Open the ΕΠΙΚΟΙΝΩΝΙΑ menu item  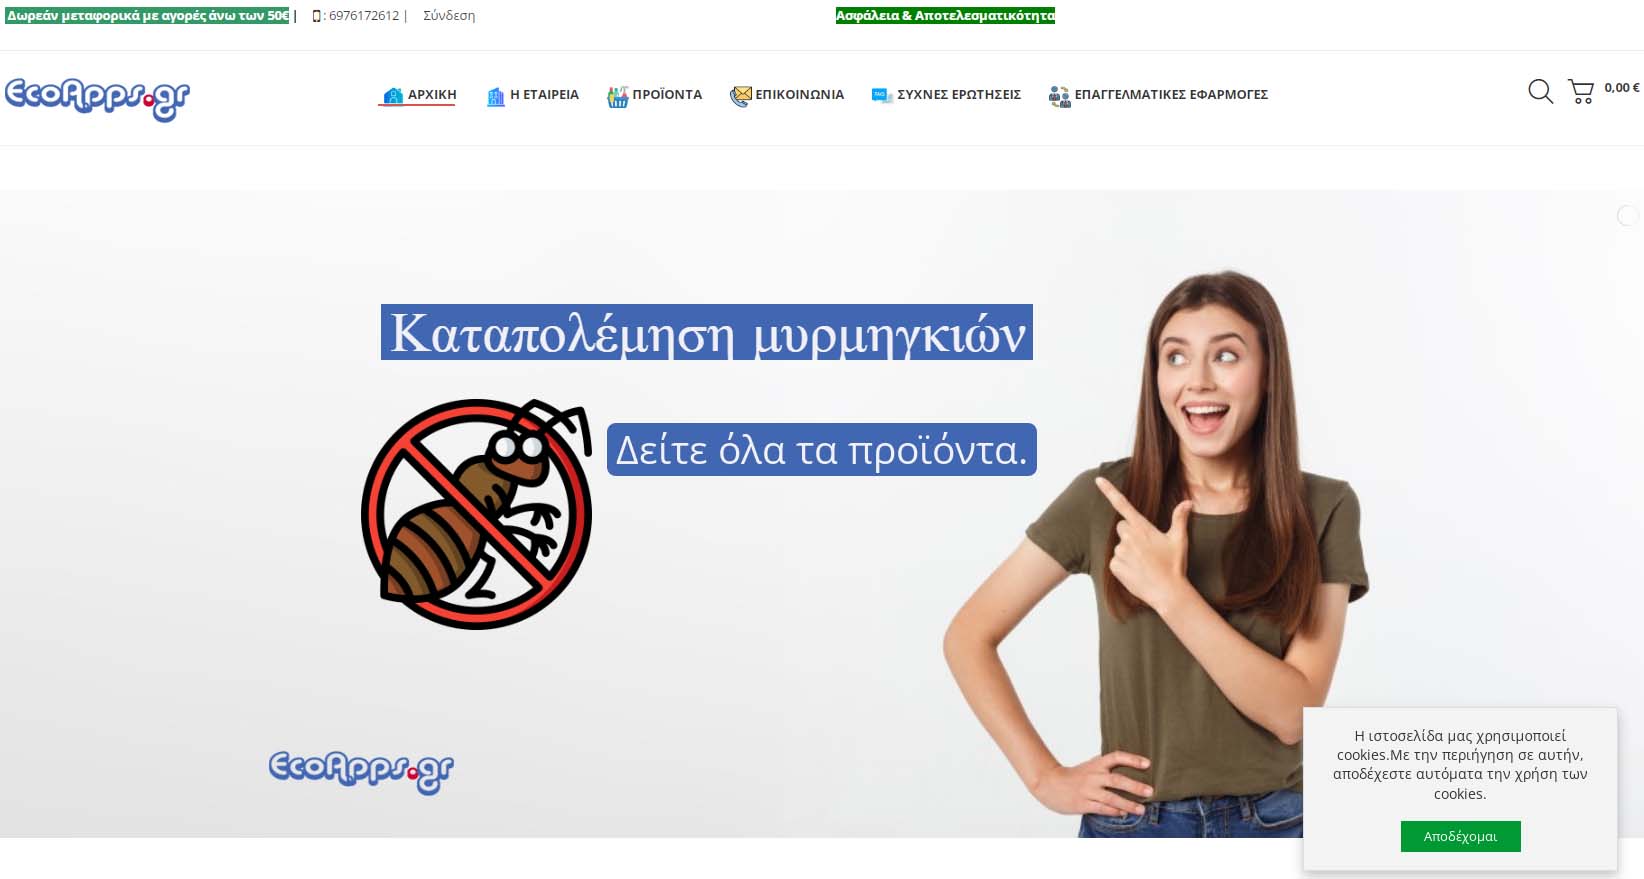[x=799, y=95]
